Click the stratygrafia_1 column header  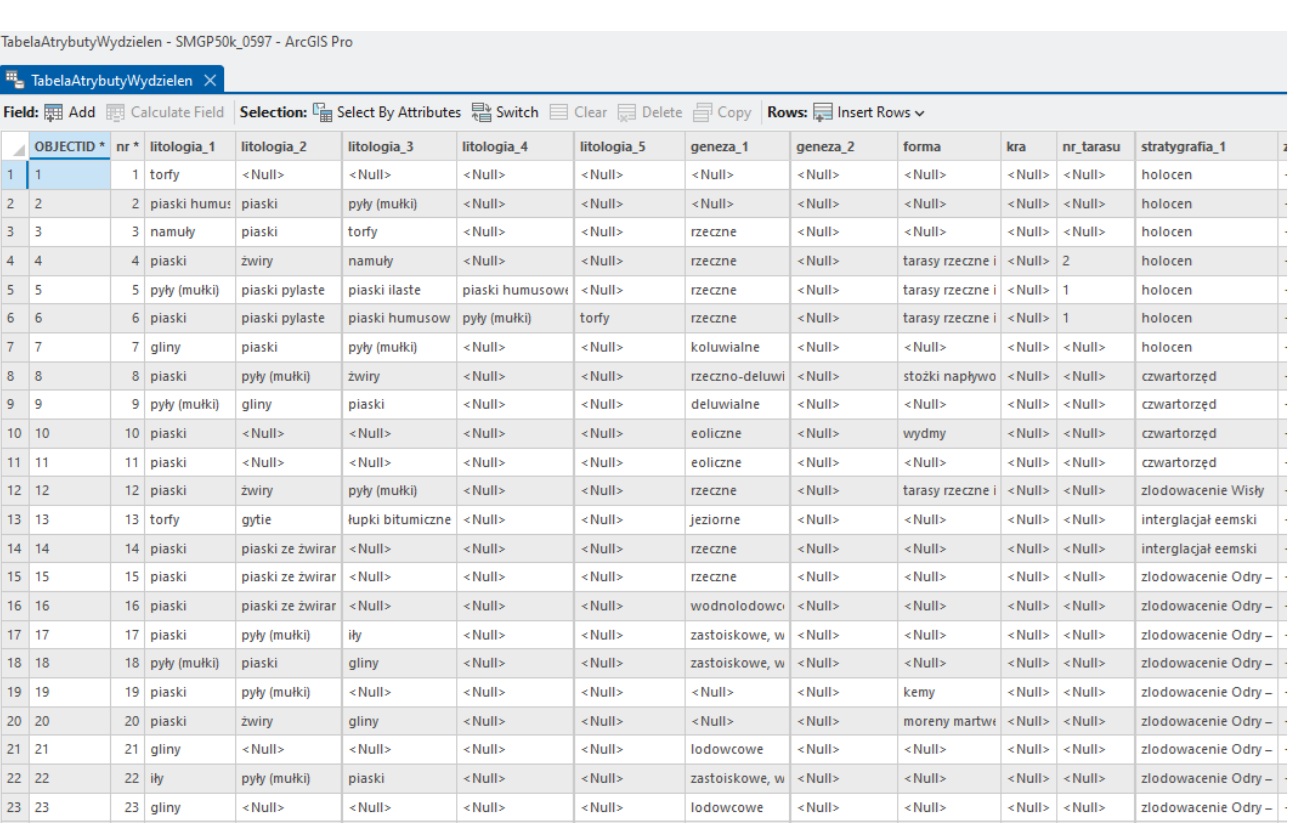pyautogui.click(x=1206, y=146)
